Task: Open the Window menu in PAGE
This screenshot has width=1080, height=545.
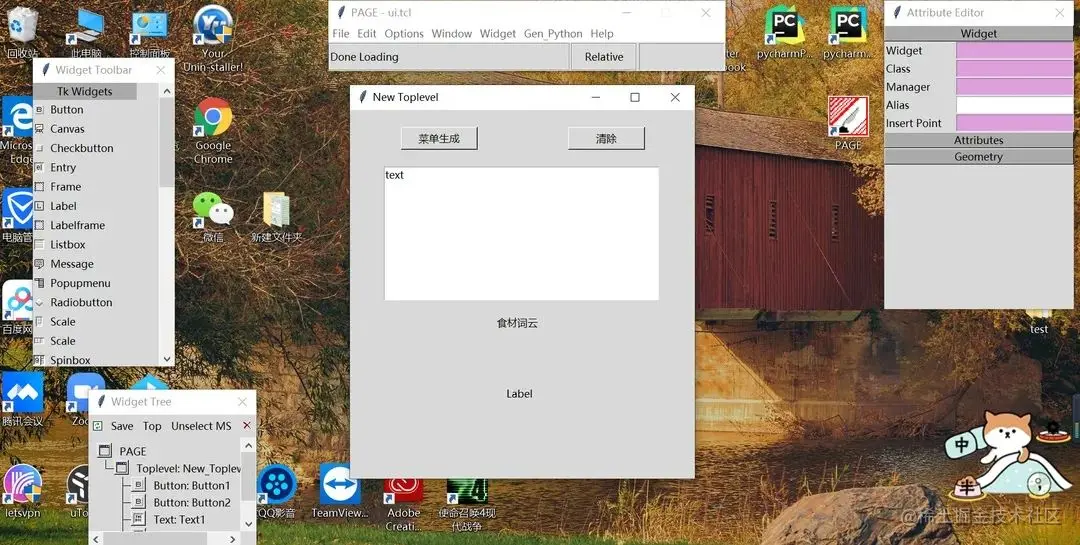Action: [x=451, y=34]
